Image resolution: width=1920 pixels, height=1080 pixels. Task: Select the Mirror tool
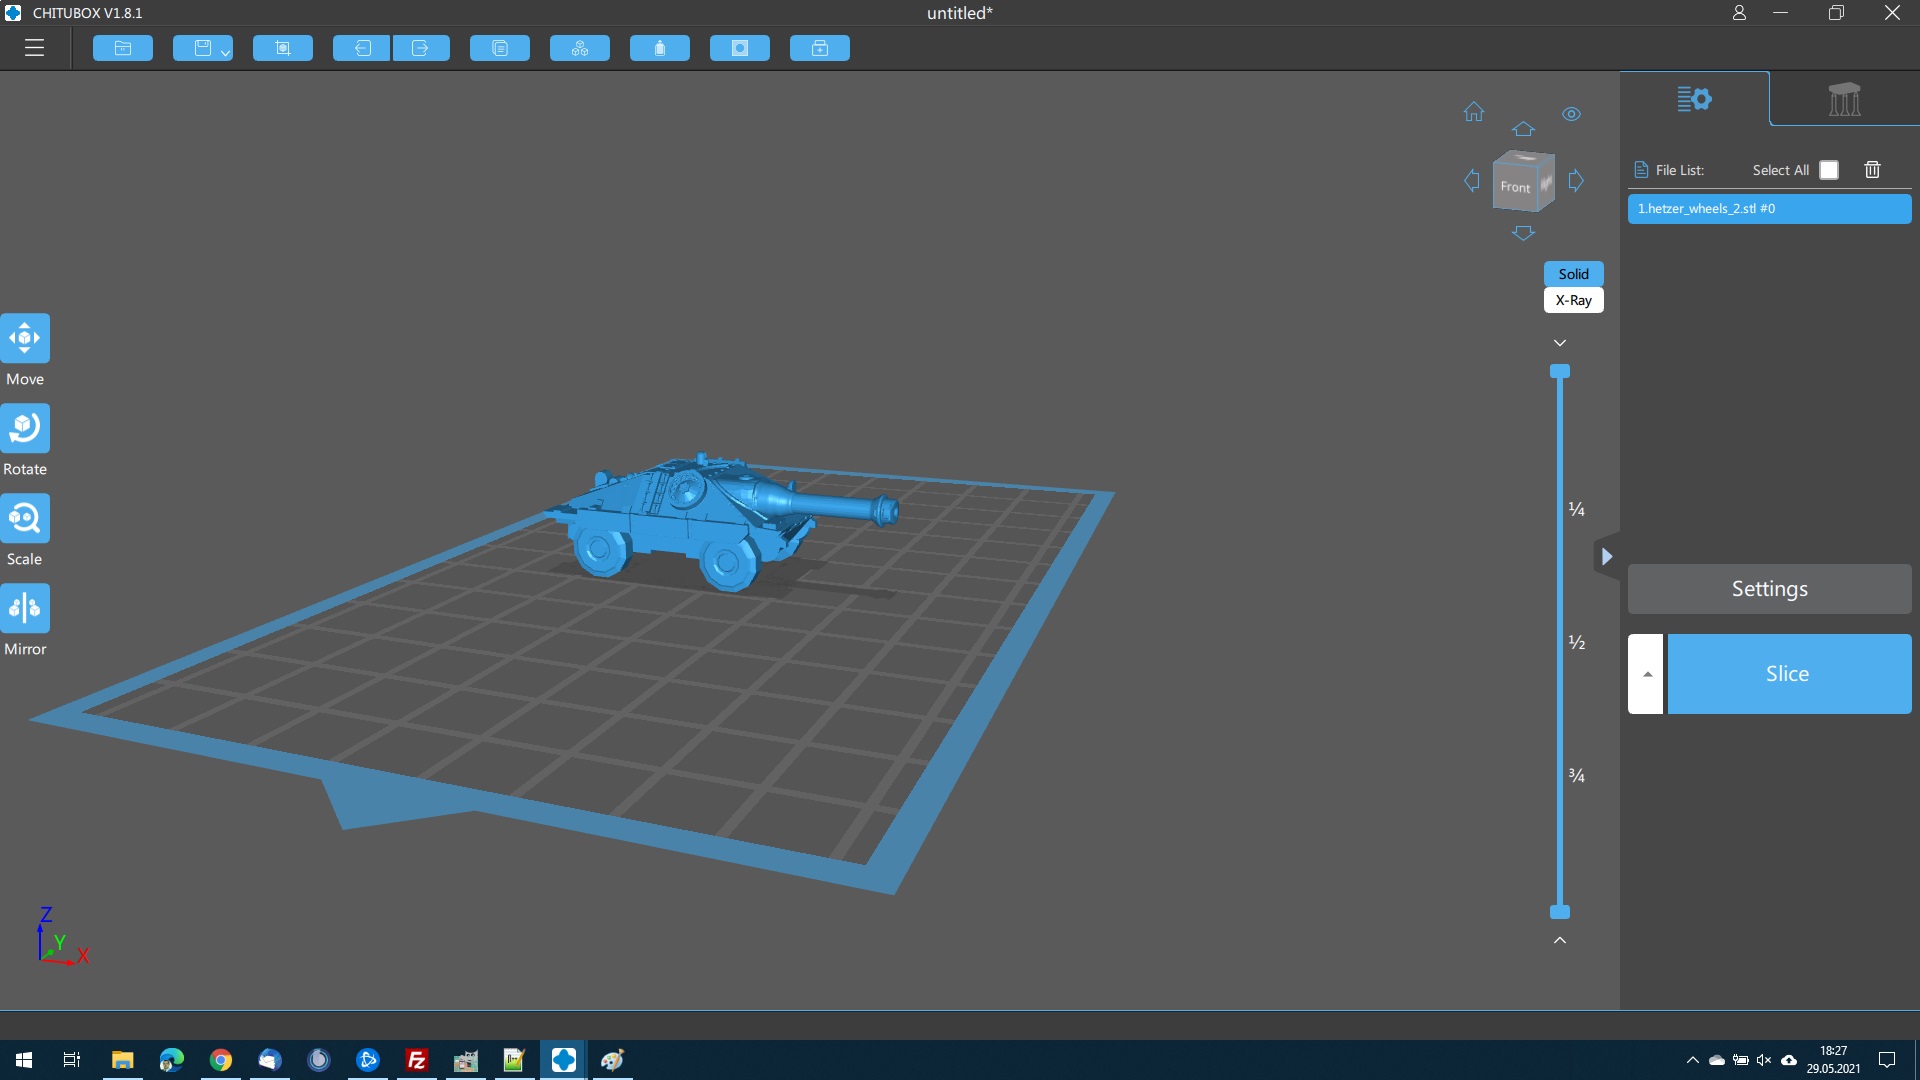pos(25,609)
